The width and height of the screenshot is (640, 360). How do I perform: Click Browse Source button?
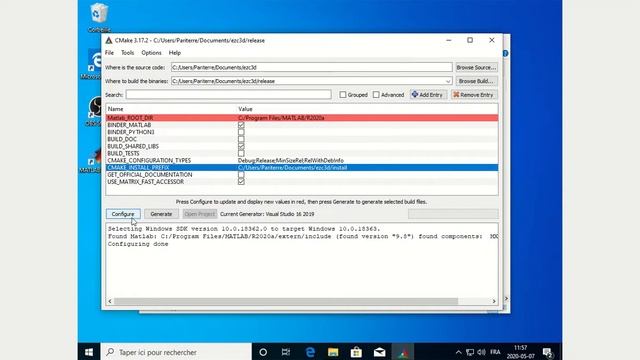[x=476, y=67]
